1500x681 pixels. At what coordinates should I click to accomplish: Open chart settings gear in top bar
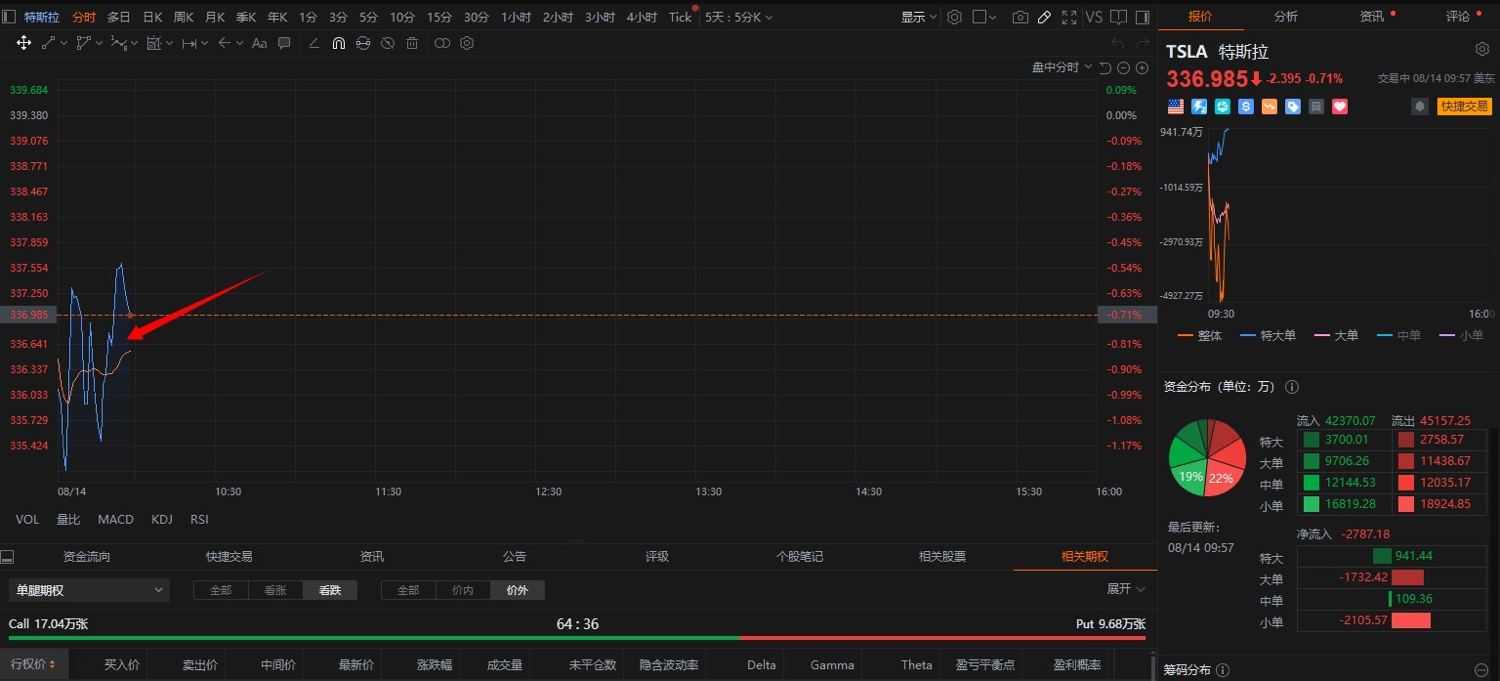(954, 17)
